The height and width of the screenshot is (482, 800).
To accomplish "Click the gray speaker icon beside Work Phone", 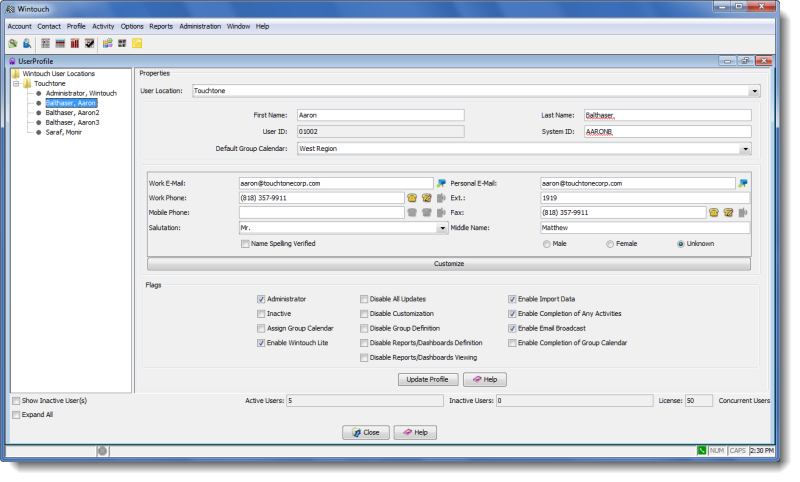I will click(441, 198).
